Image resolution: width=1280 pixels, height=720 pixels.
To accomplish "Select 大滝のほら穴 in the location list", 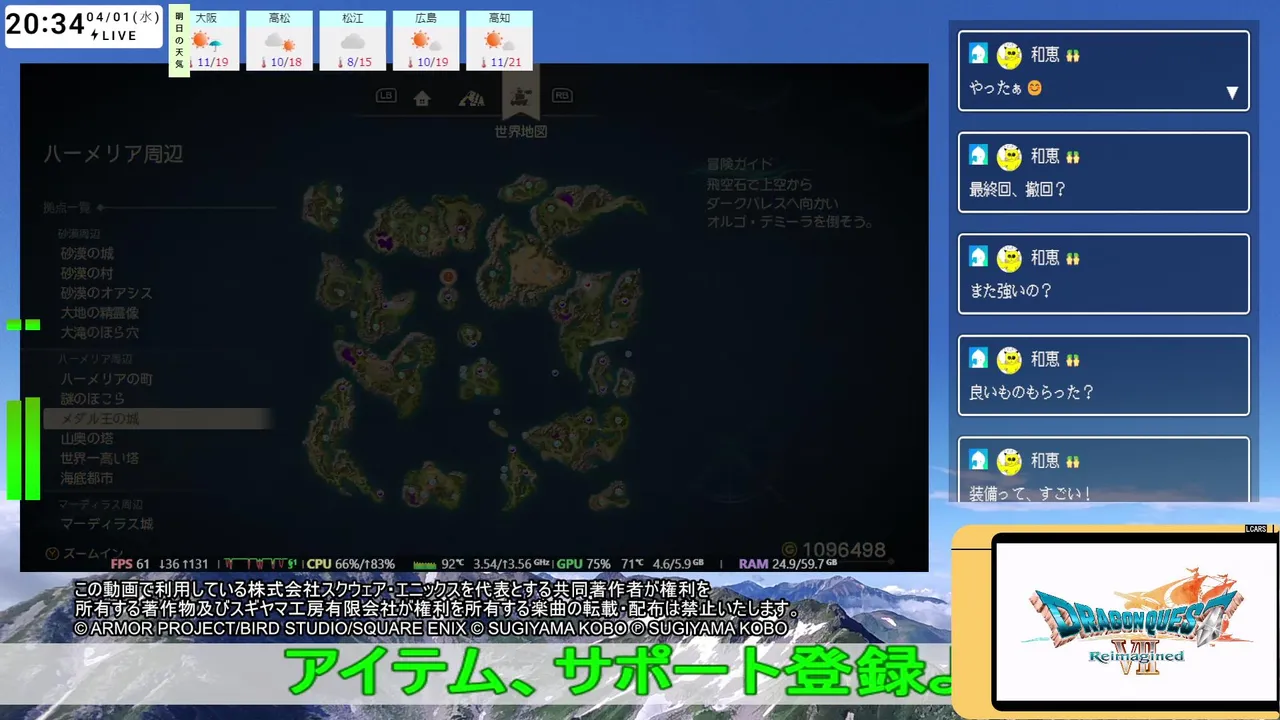I will click(99, 332).
